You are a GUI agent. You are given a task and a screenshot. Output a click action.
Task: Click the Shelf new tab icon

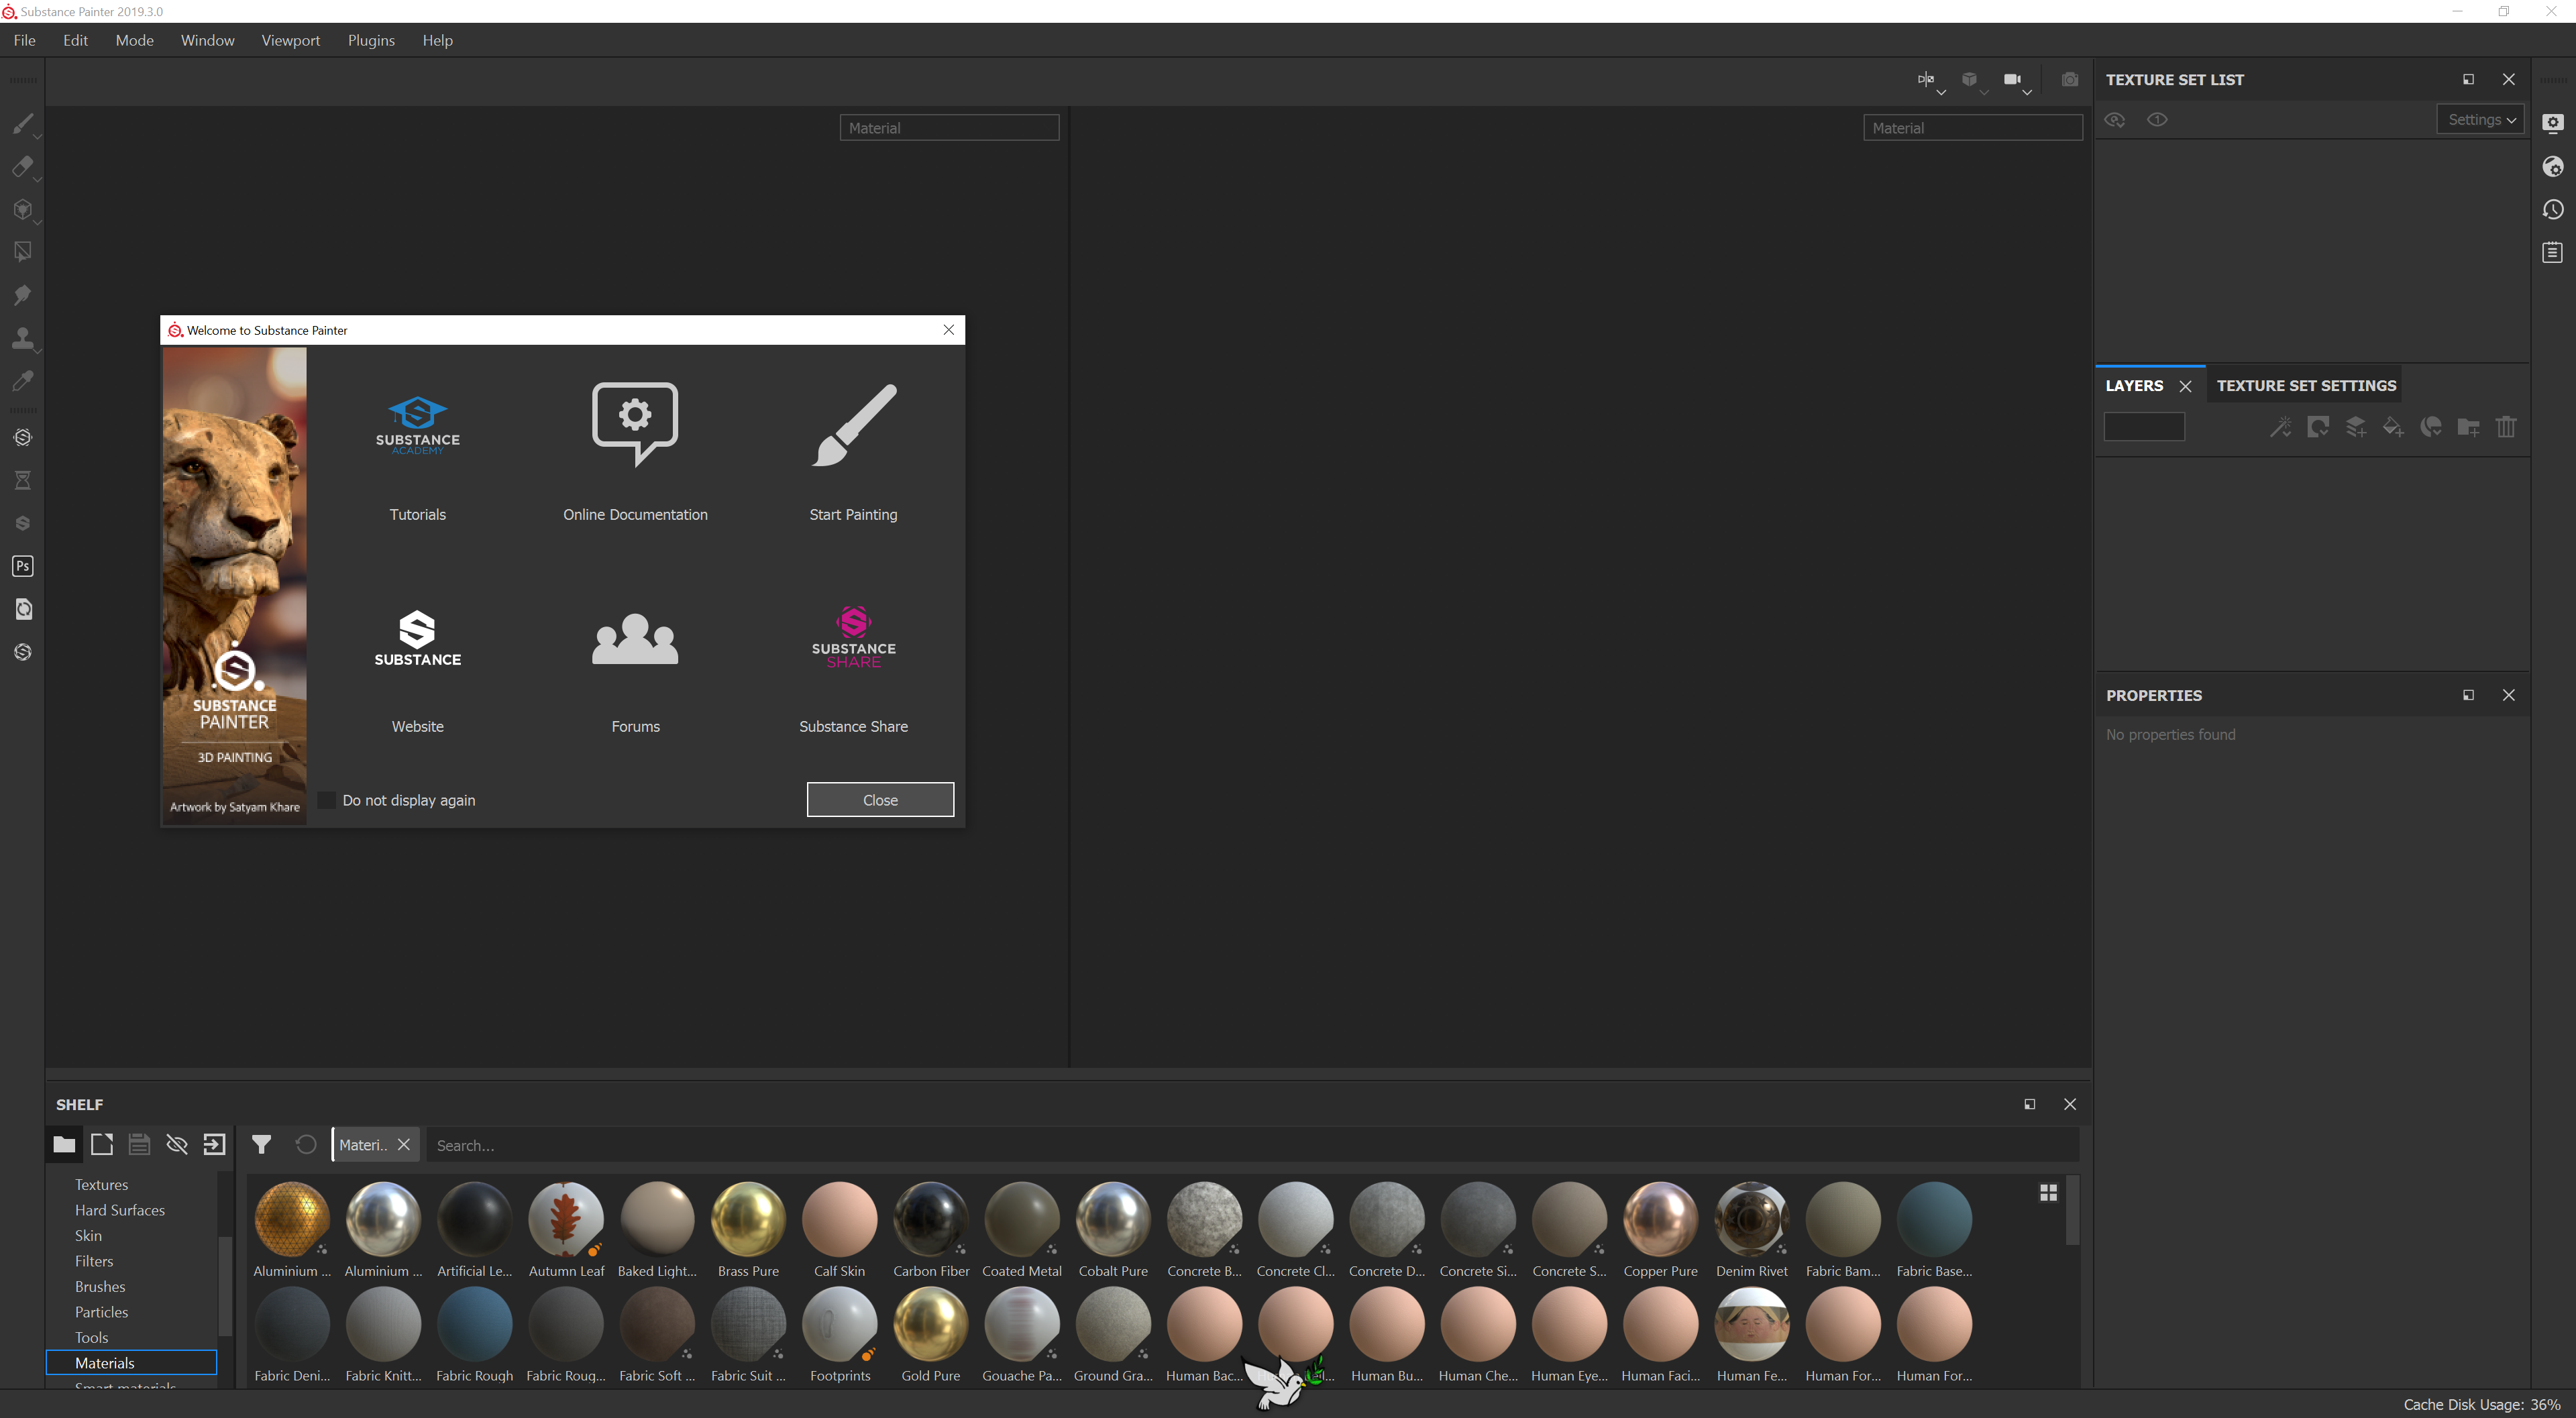point(102,1144)
